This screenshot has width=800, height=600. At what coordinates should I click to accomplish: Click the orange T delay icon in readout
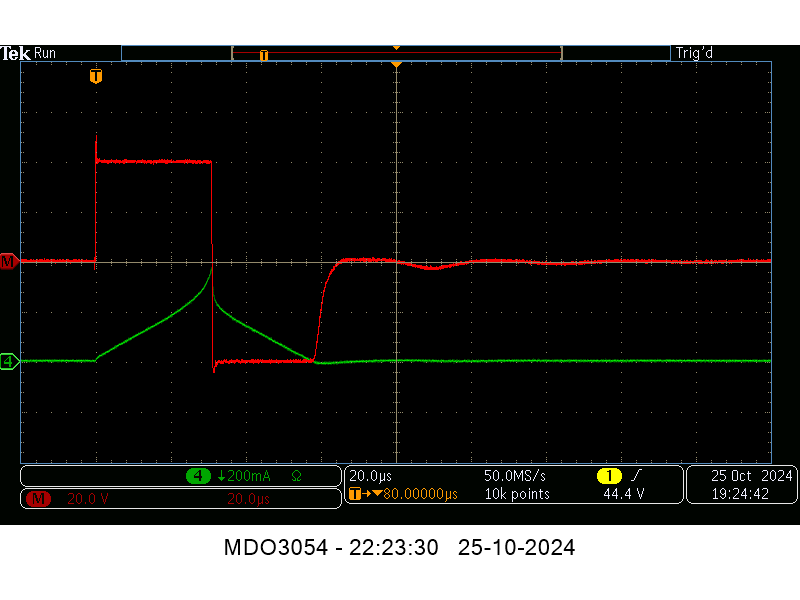354,494
